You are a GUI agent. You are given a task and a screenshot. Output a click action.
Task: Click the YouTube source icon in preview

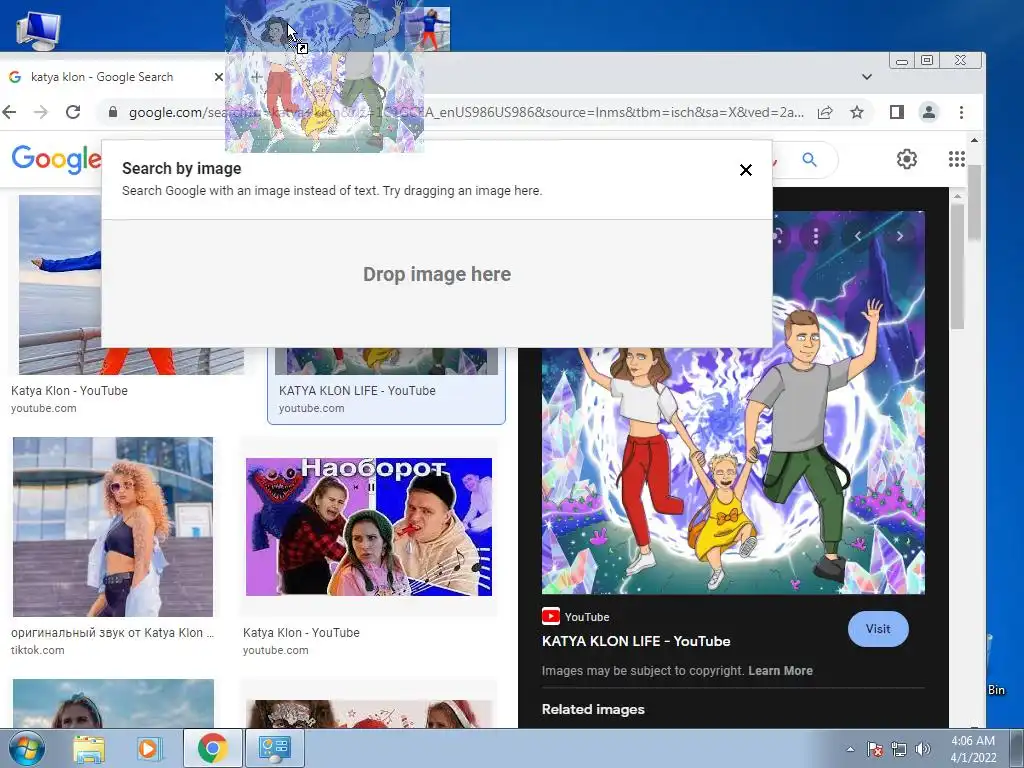[551, 616]
